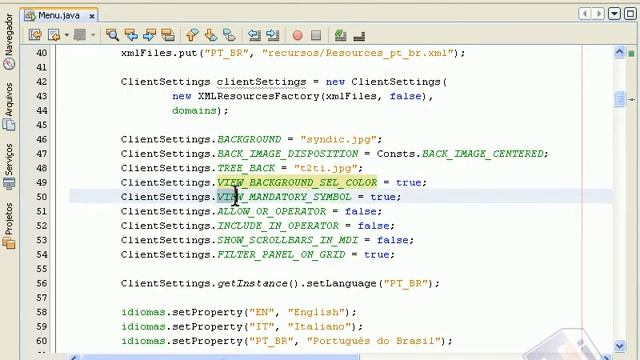
Task: Click getInstance() on line 56
Action: click(258, 283)
